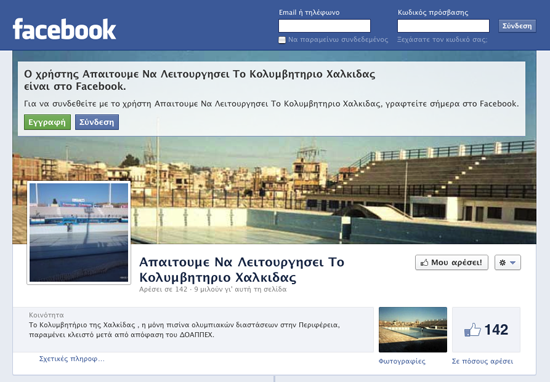
Task: Click the Σύνδεση button in header
Action: point(517,26)
